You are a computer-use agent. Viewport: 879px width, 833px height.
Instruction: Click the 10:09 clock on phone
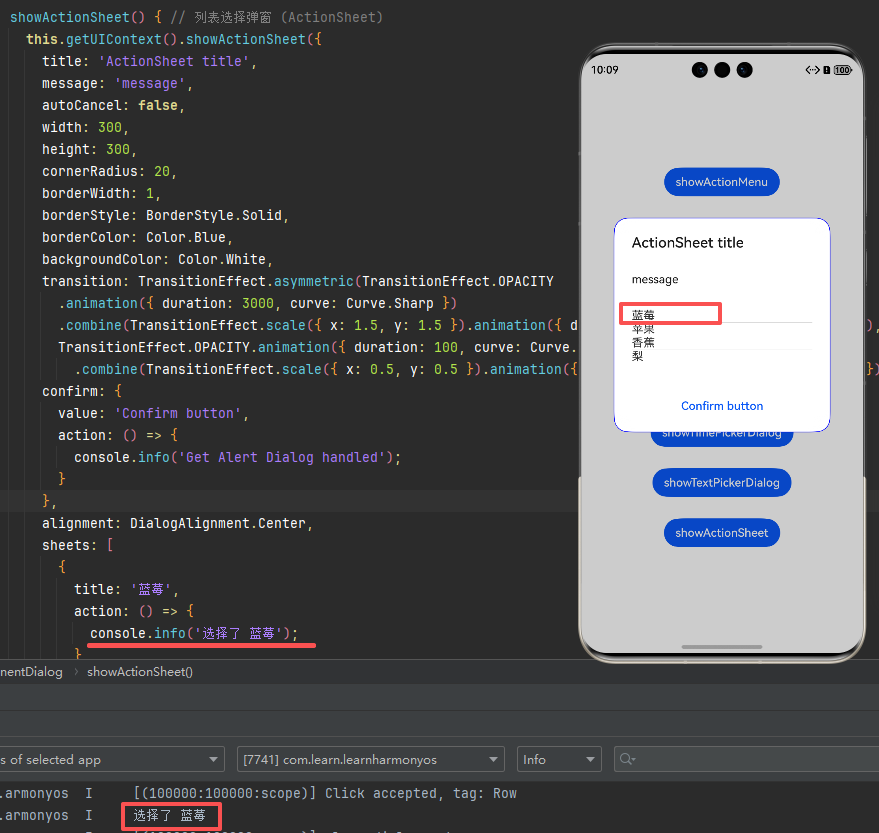[604, 70]
